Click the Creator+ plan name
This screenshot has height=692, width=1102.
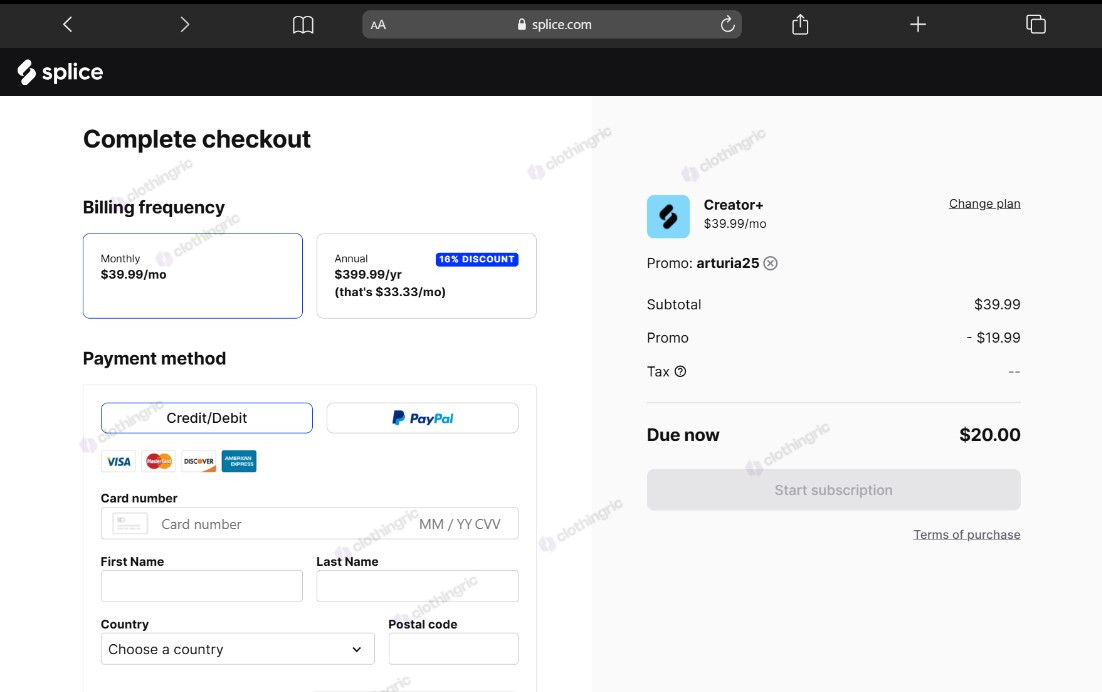(733, 205)
